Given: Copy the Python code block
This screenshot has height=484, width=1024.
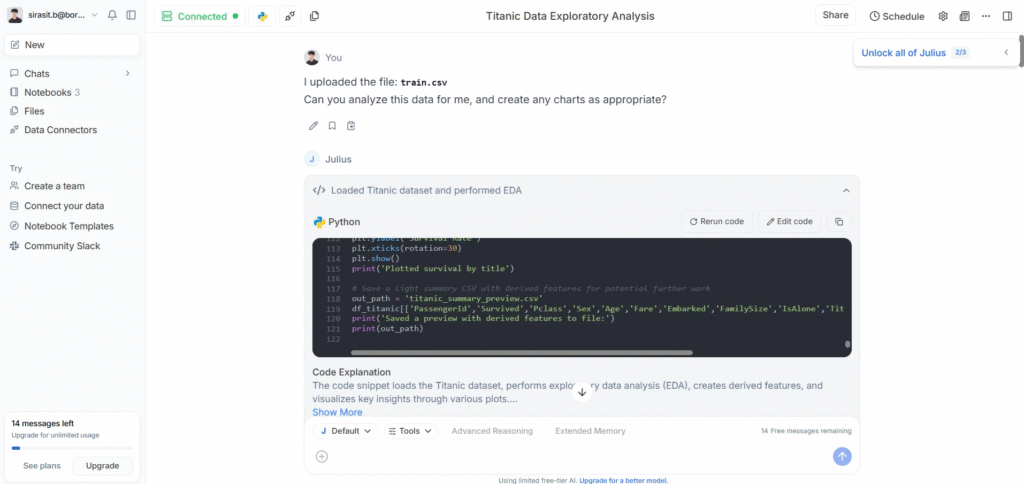Looking at the screenshot, I should point(839,221).
